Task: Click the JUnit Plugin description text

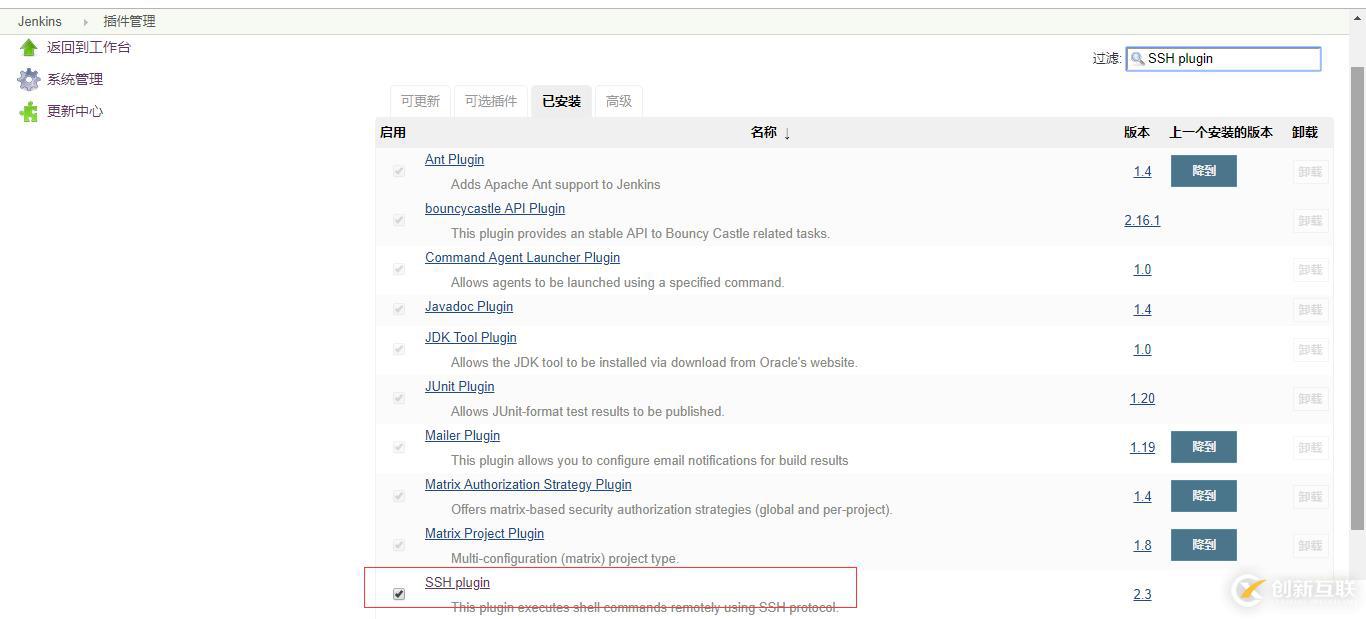Action: (x=587, y=411)
